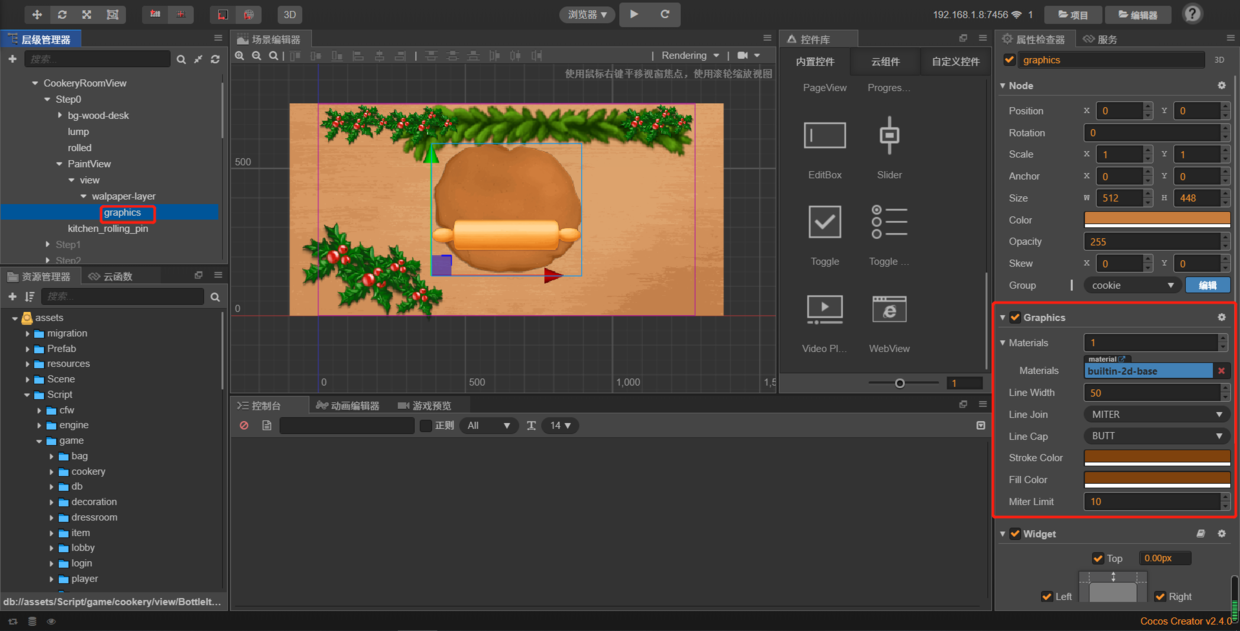The width and height of the screenshot is (1240, 631).
Task: Expand the Prefab folder in assets
Action: click(27, 349)
